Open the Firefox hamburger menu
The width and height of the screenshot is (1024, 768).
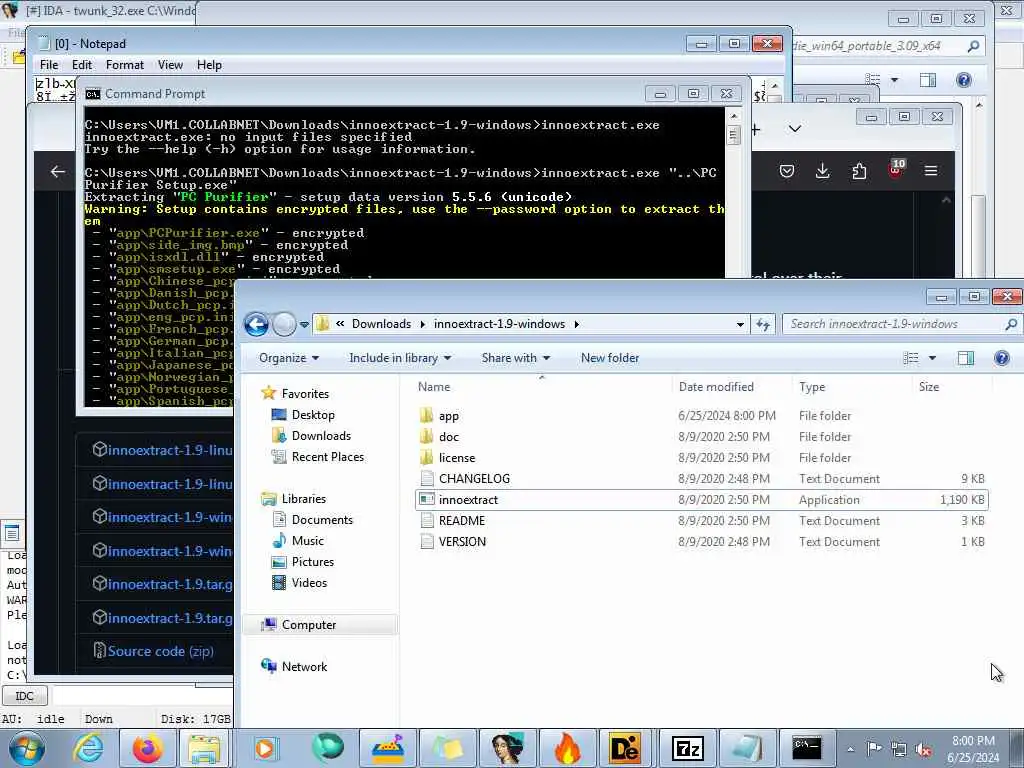(931, 171)
